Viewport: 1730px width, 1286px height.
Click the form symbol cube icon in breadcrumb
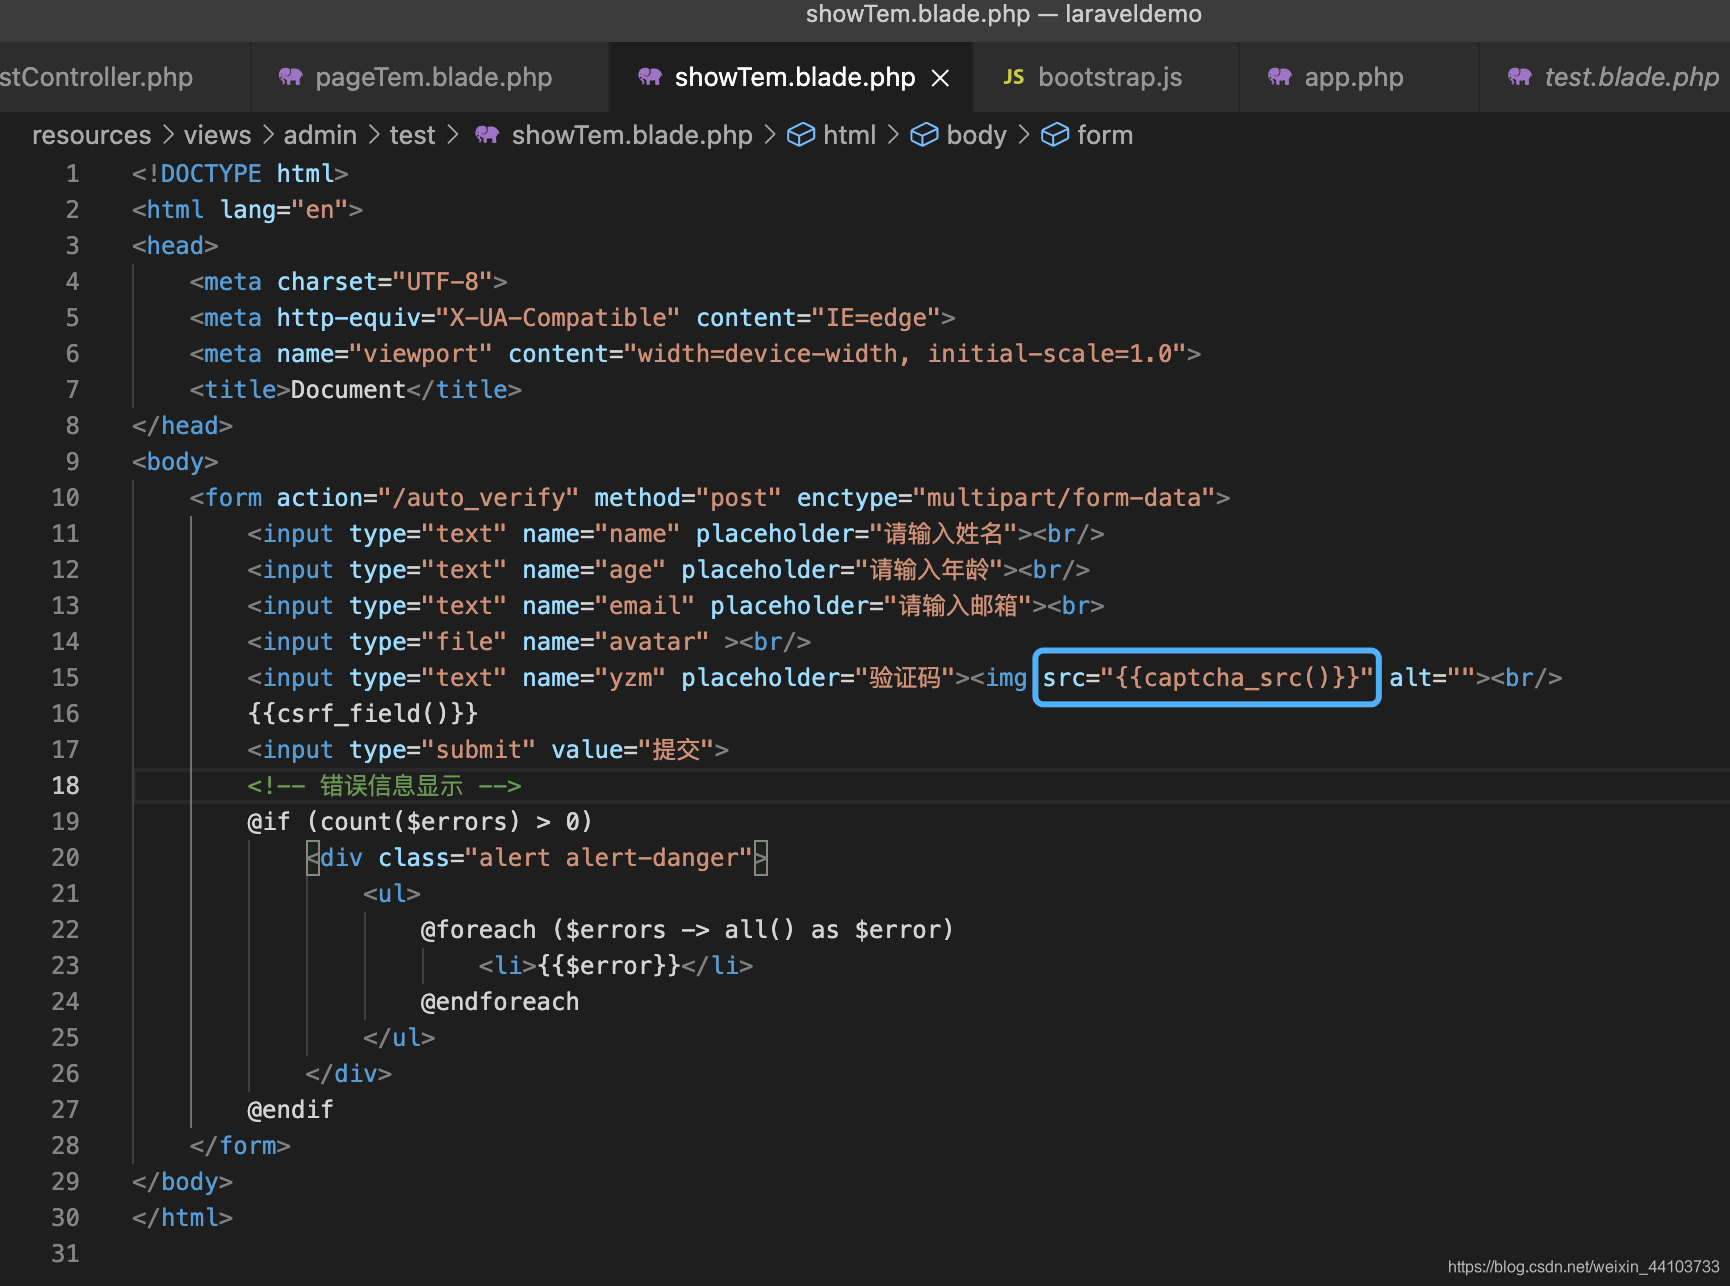click(1055, 135)
